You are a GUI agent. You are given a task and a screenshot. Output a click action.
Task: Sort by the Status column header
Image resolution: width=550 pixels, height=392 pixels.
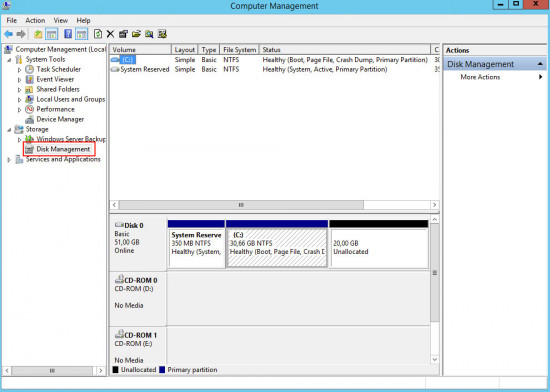(344, 50)
